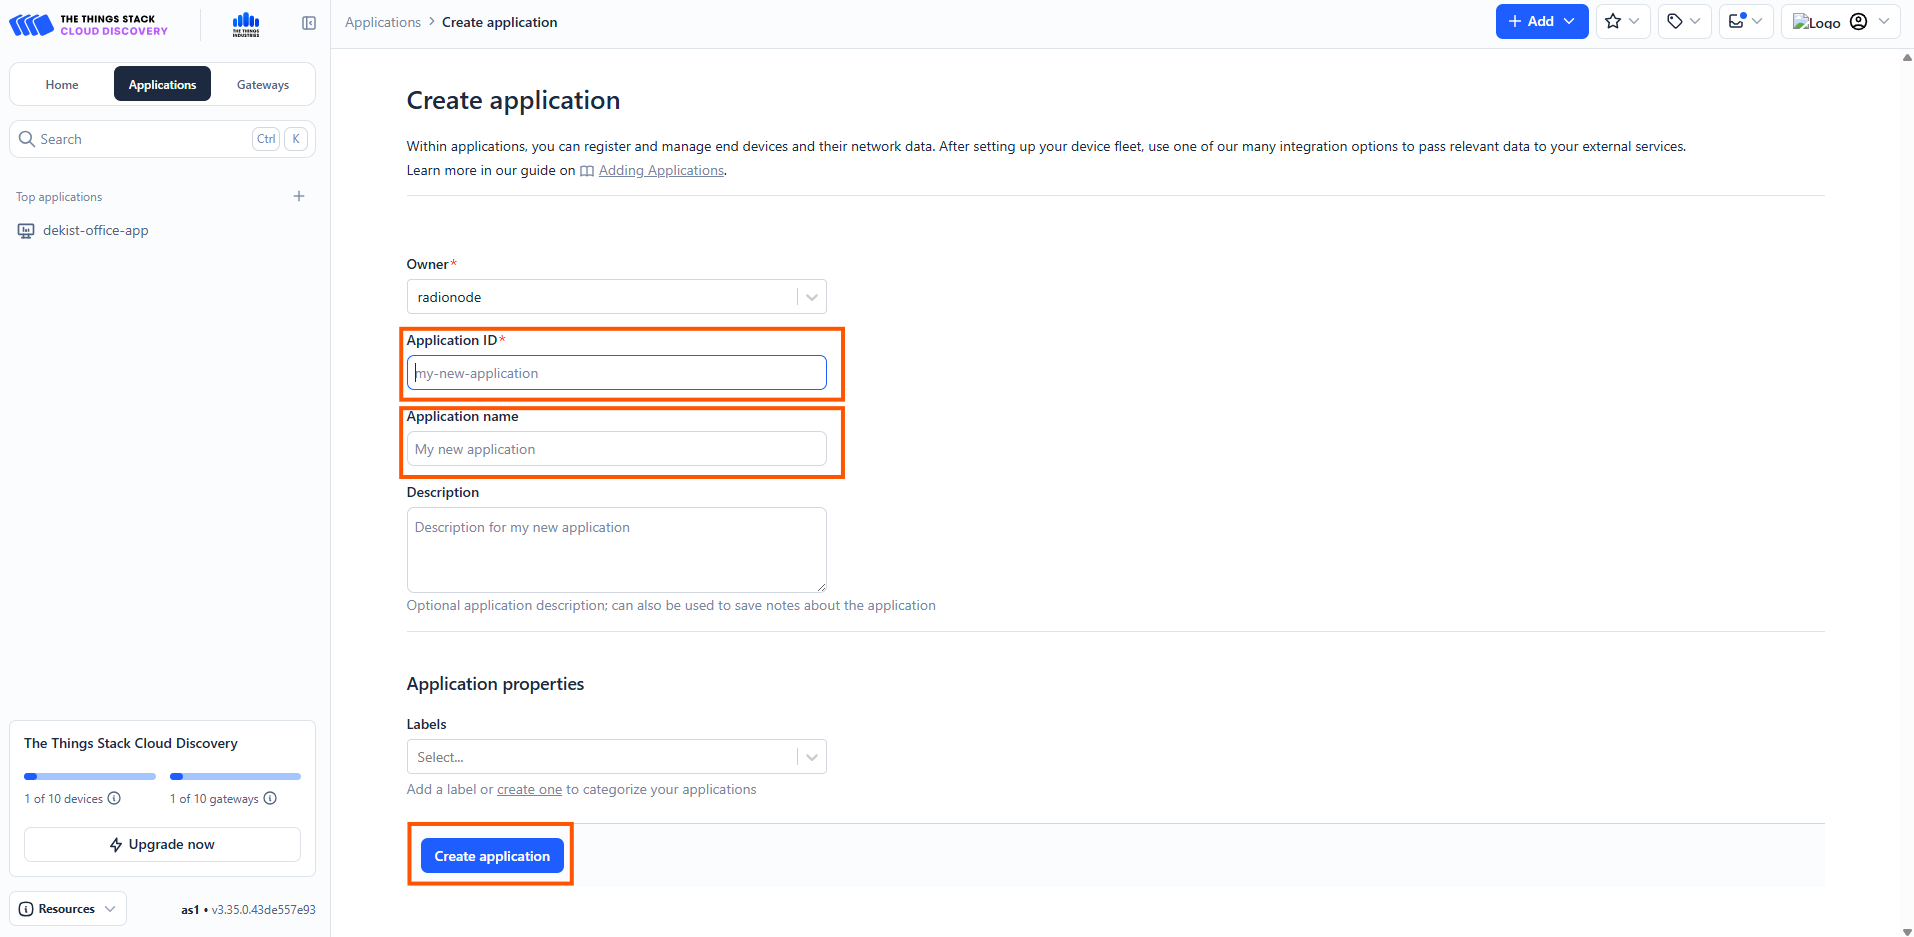
Task: Click the Application ID input field
Action: [x=616, y=373]
